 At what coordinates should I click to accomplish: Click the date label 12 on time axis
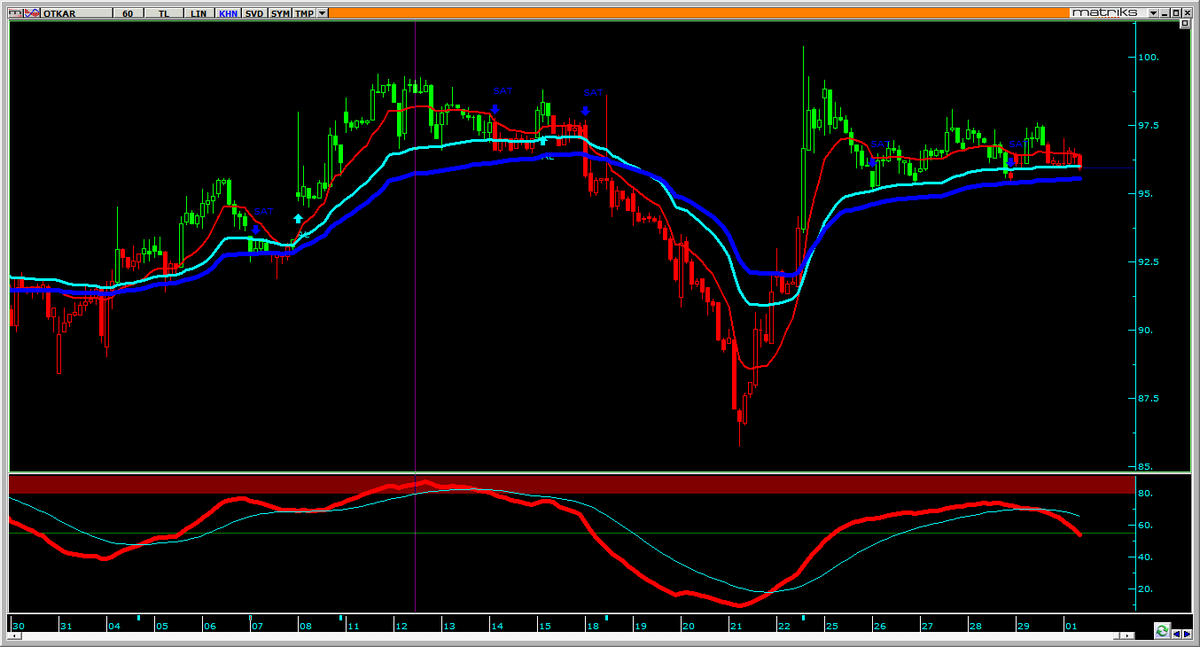tap(402, 627)
